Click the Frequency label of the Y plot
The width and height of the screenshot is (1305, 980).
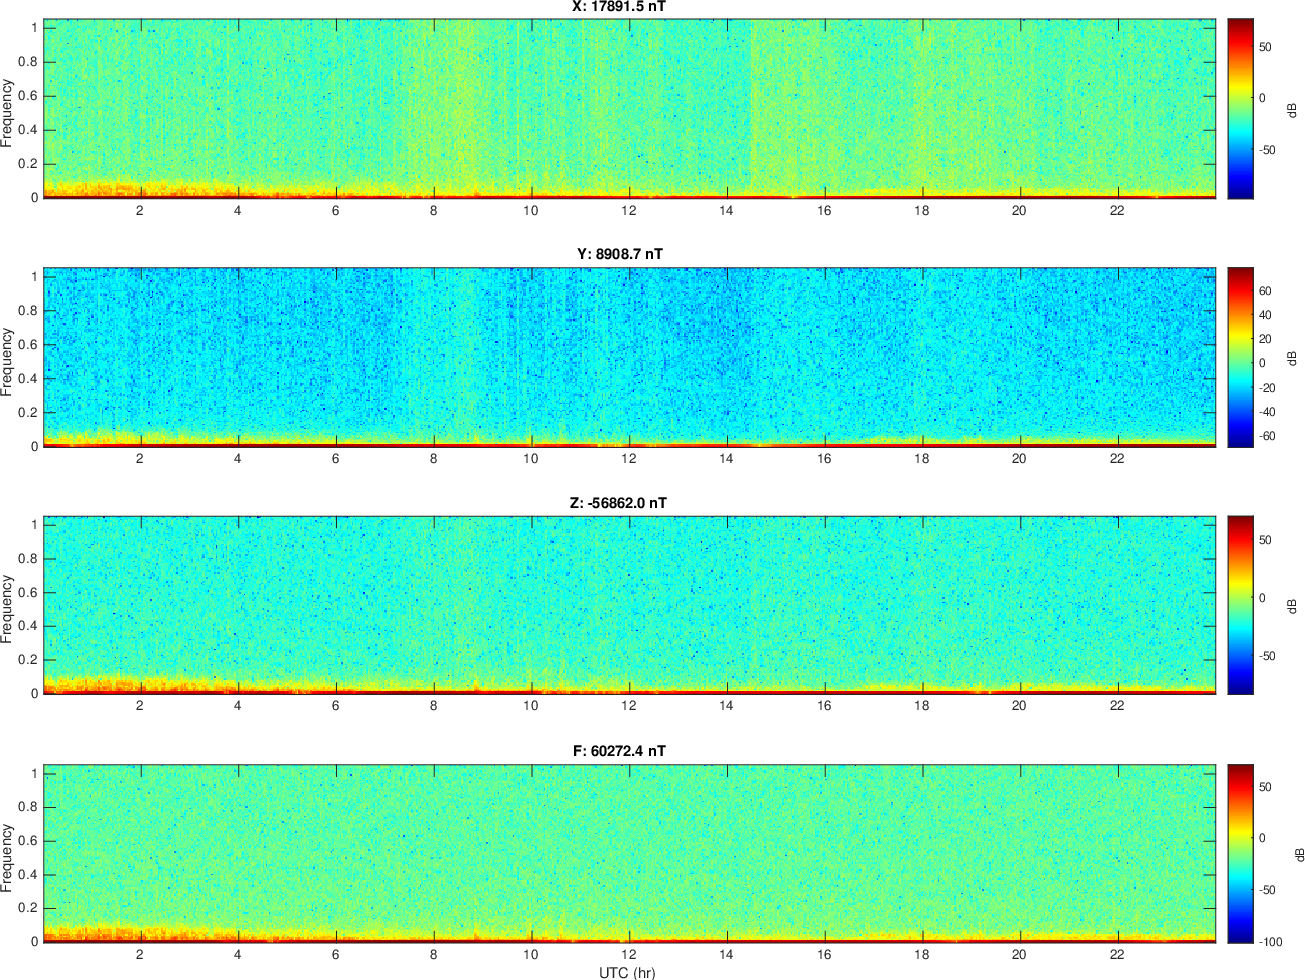[8, 361]
